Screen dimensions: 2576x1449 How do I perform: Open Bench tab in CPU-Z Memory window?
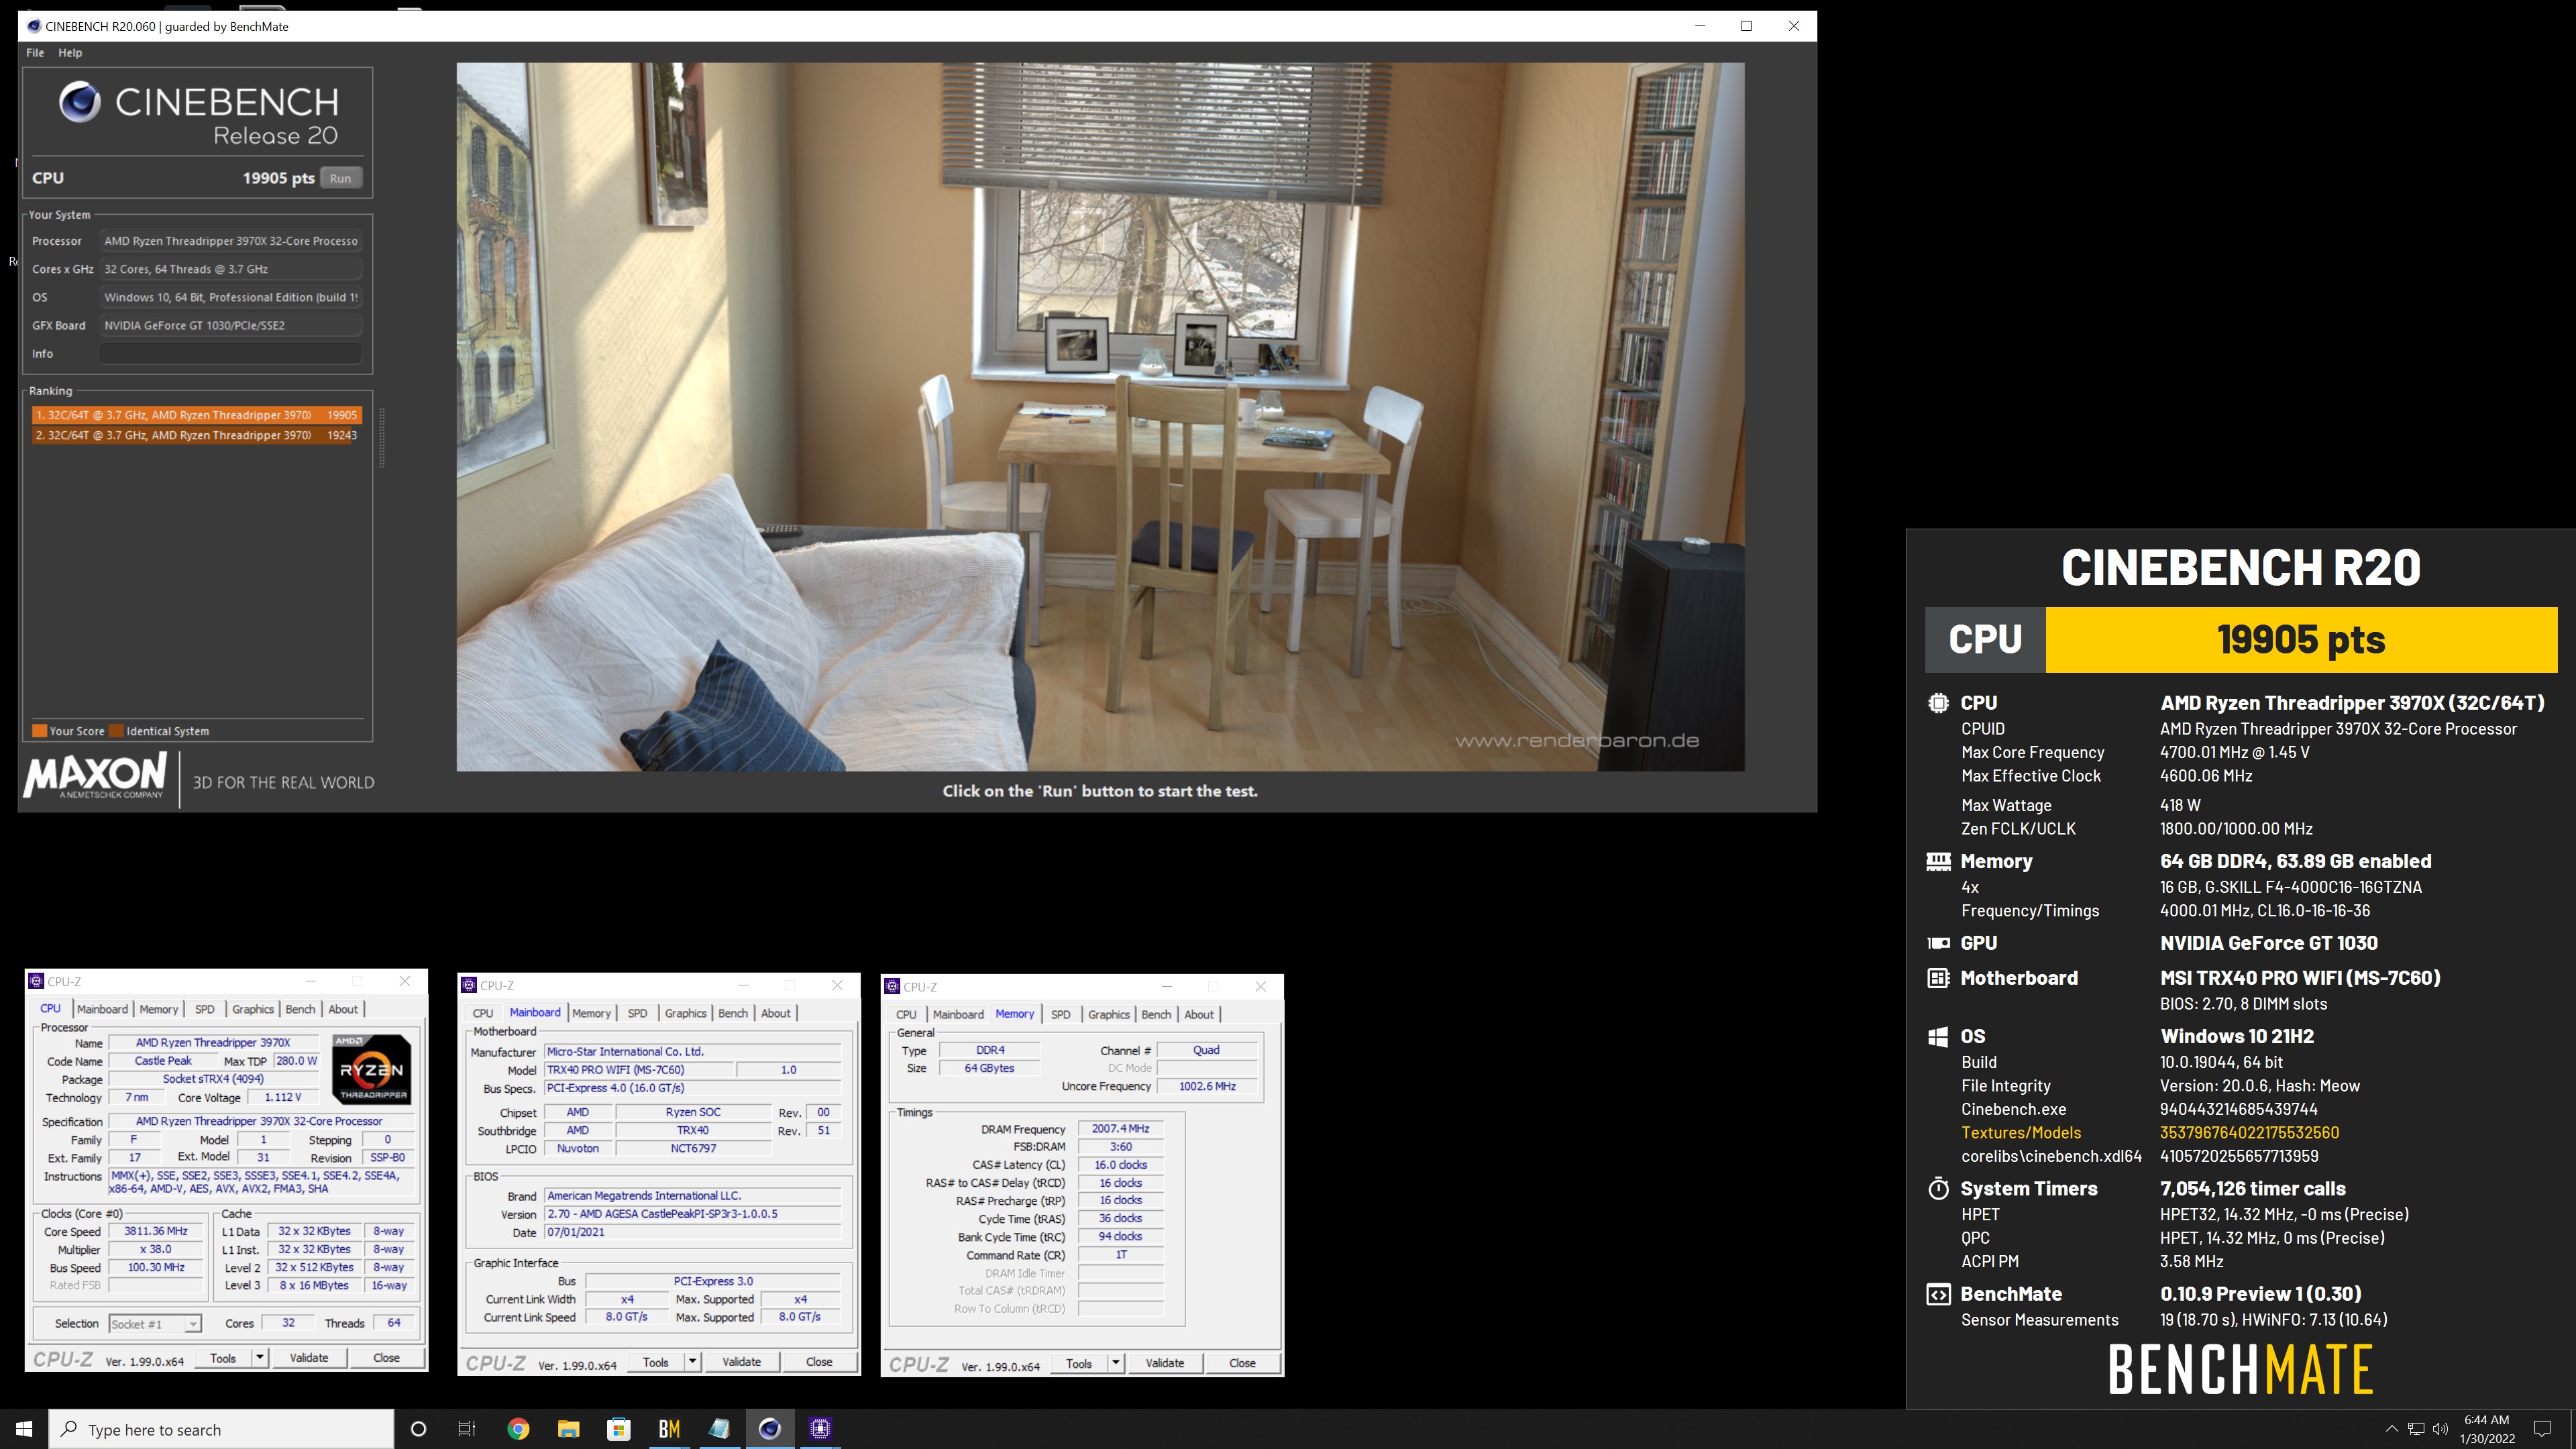[x=1156, y=1014]
